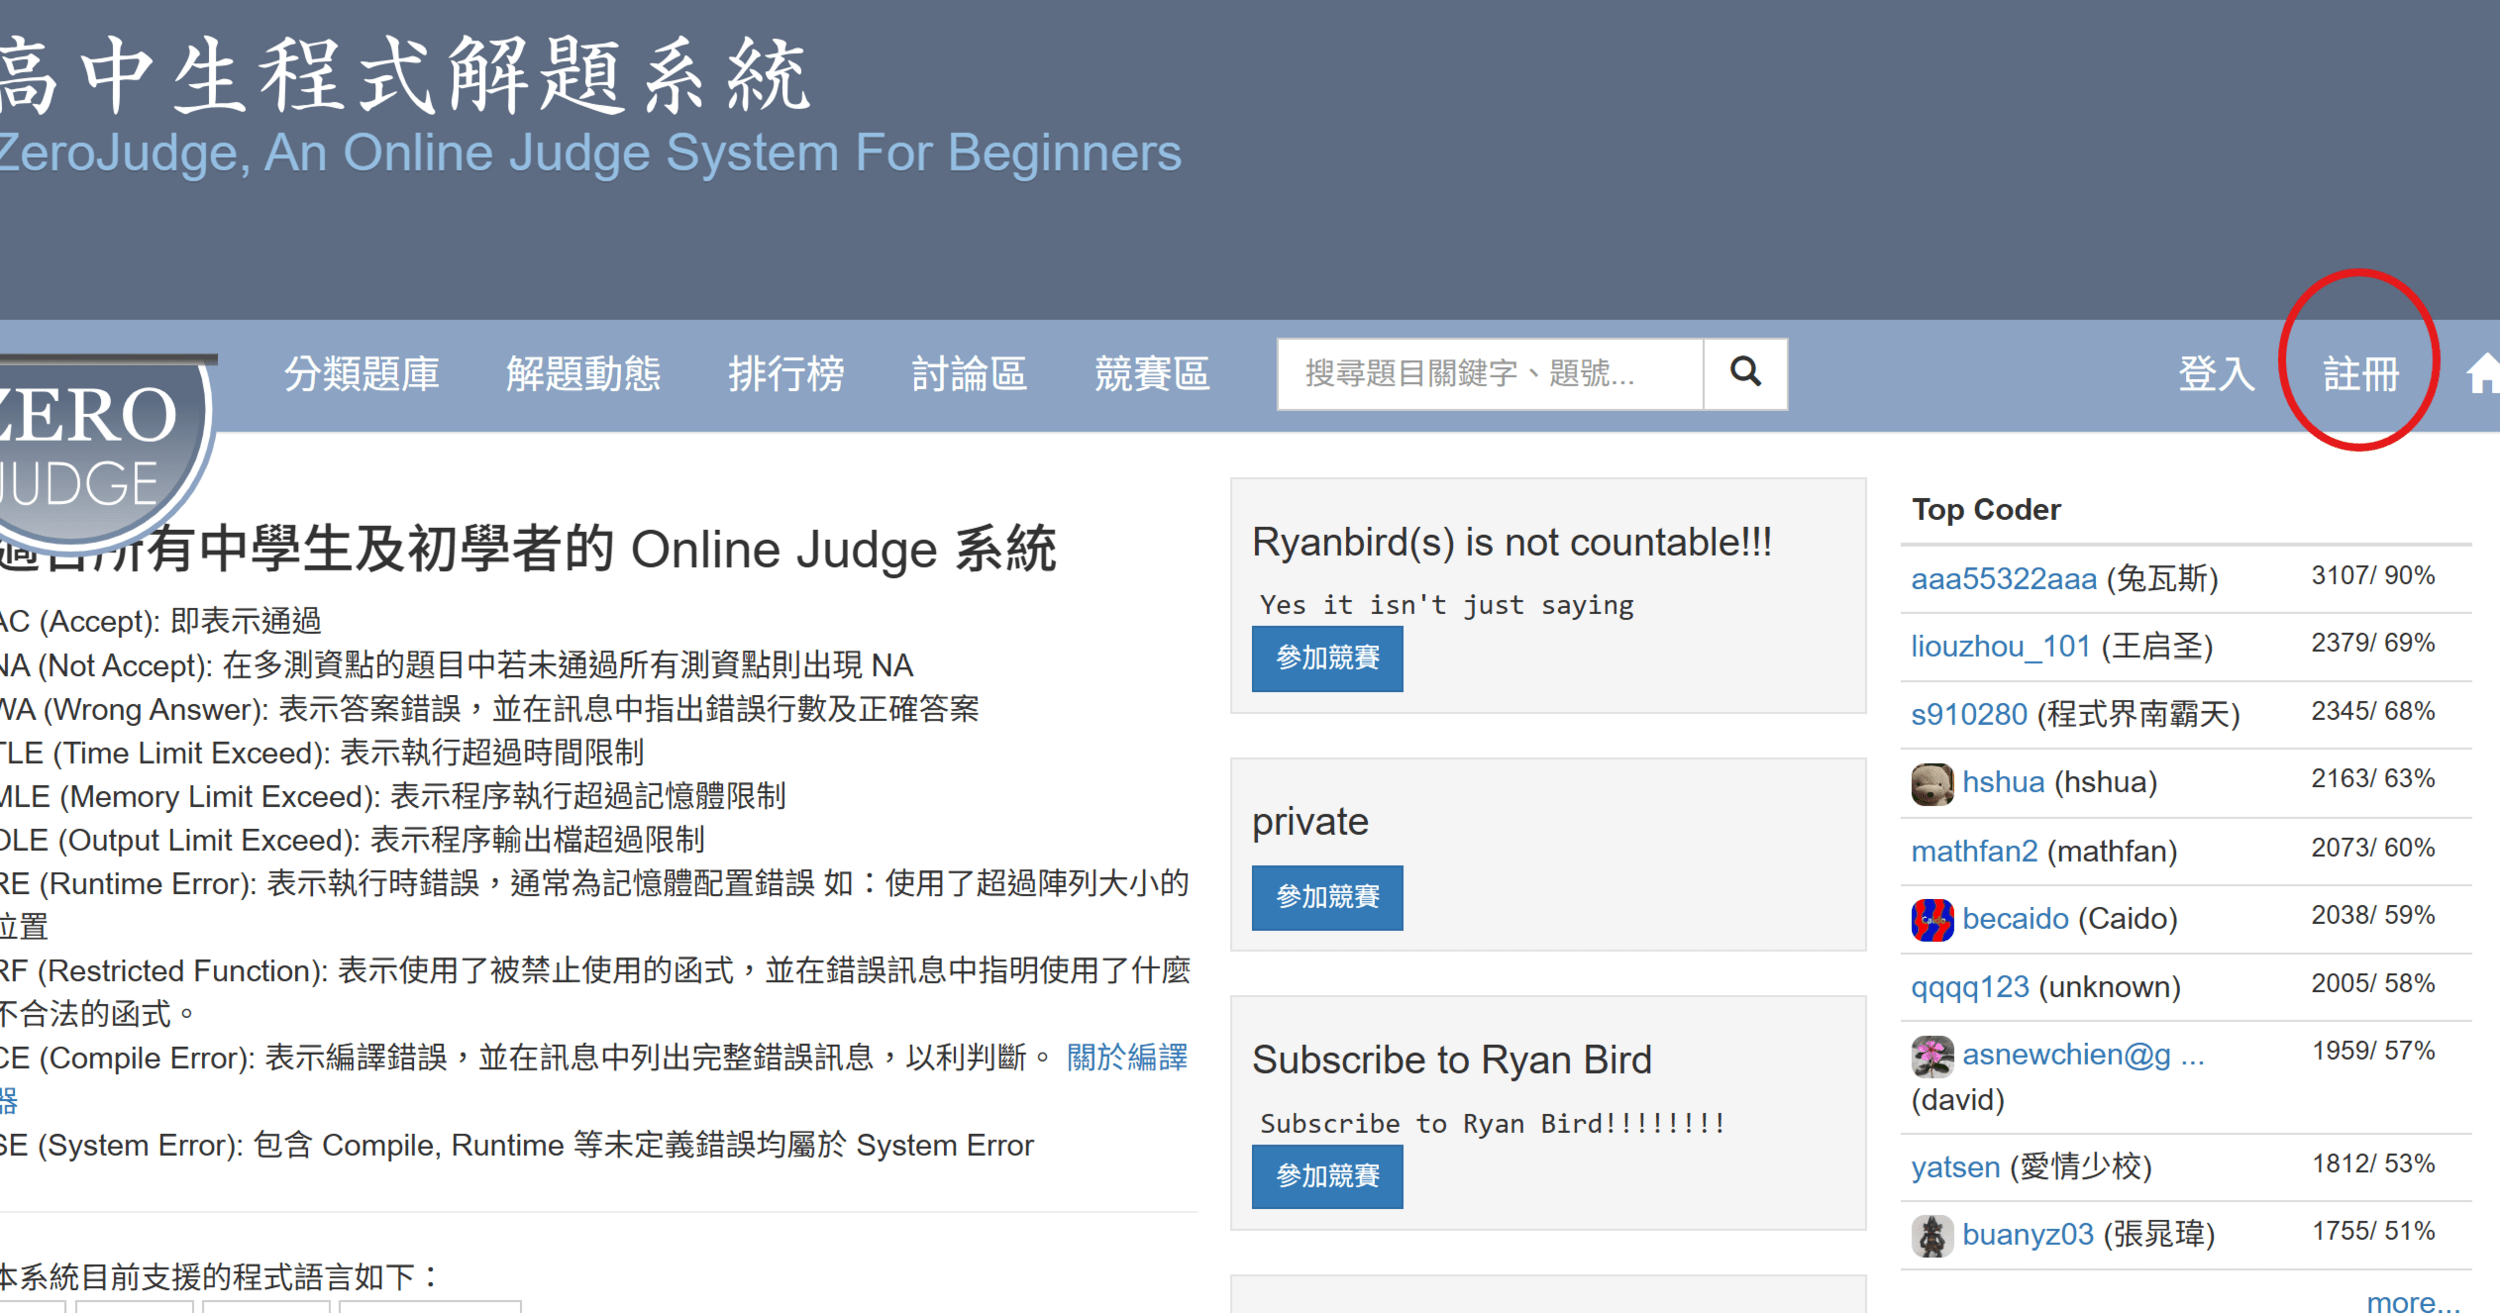
Task: Click asnewchien's flower avatar
Action: point(1932,1055)
